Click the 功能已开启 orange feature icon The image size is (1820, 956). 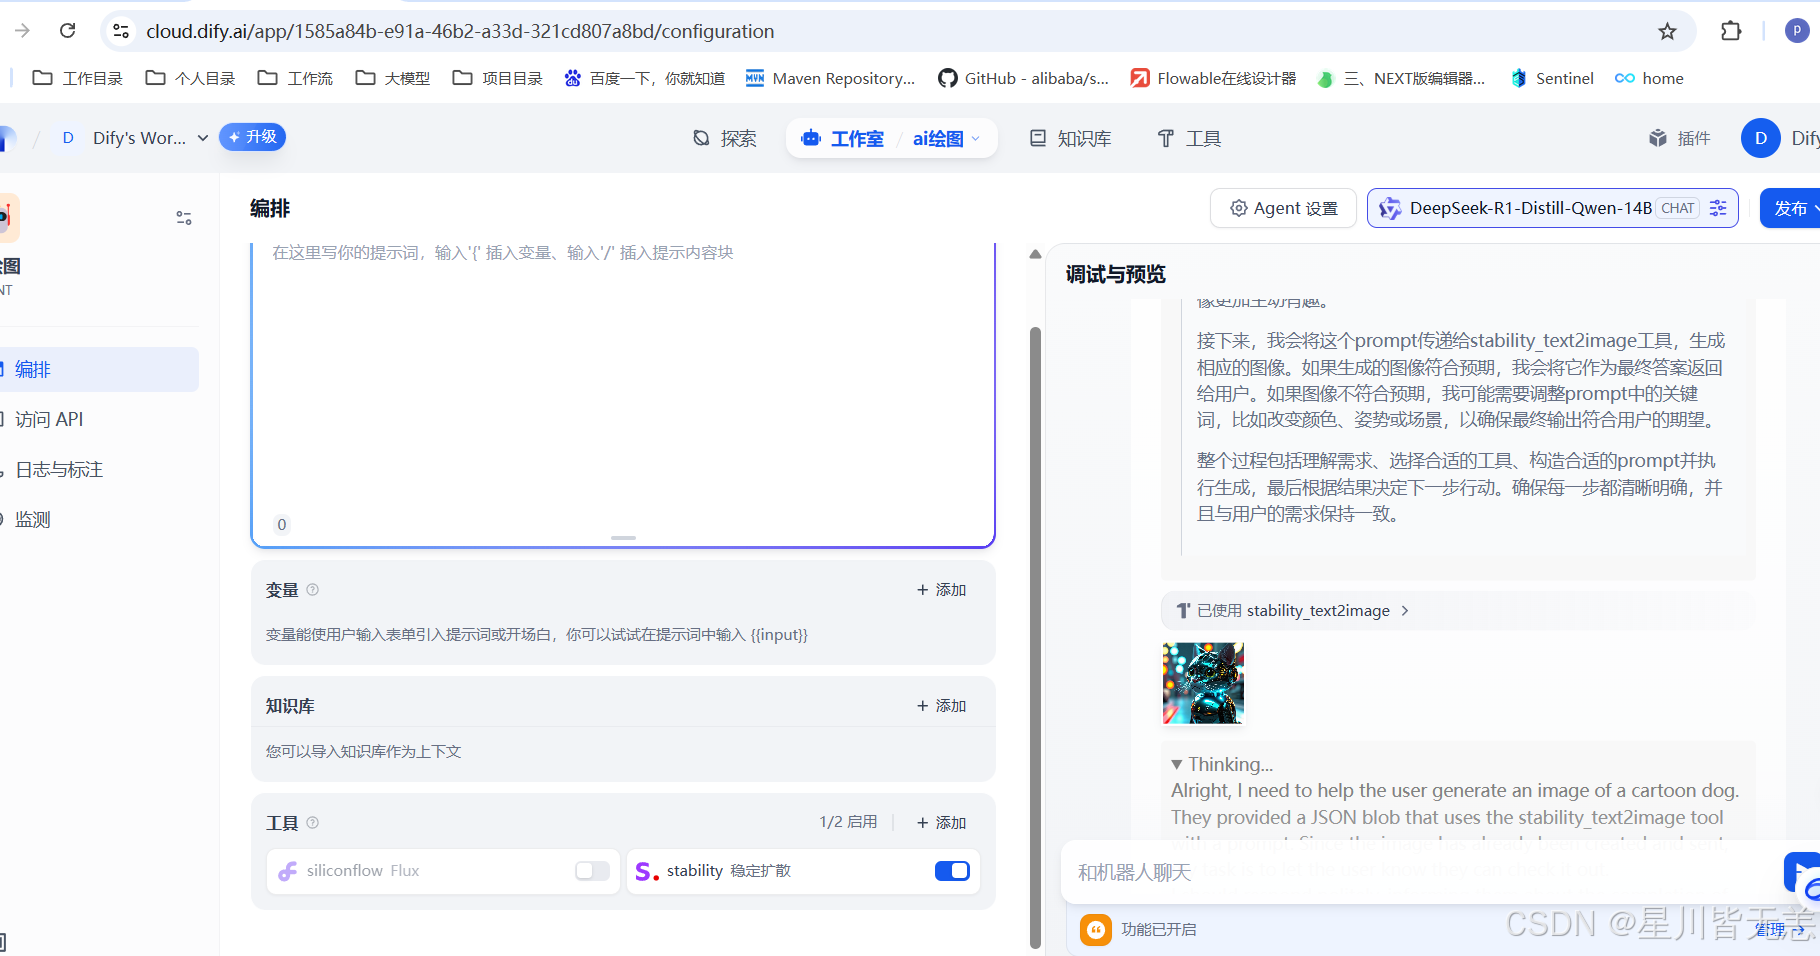[x=1096, y=929]
